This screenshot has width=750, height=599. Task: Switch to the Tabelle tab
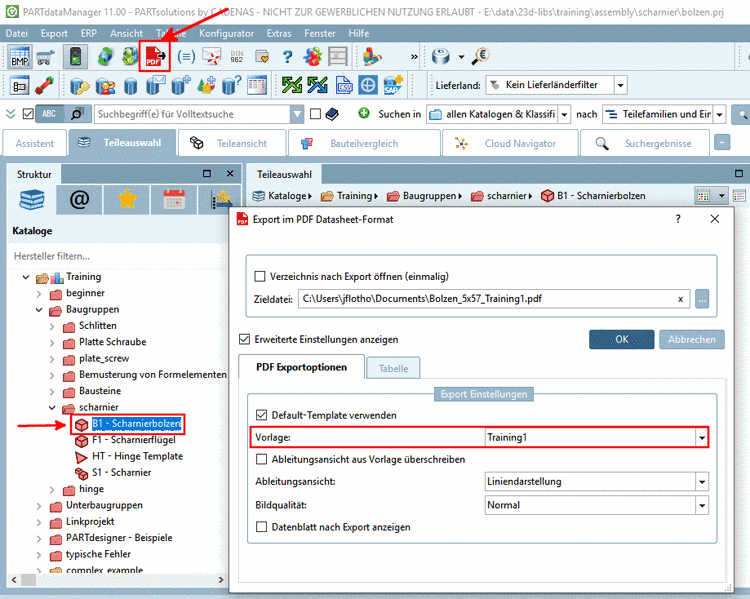(393, 368)
